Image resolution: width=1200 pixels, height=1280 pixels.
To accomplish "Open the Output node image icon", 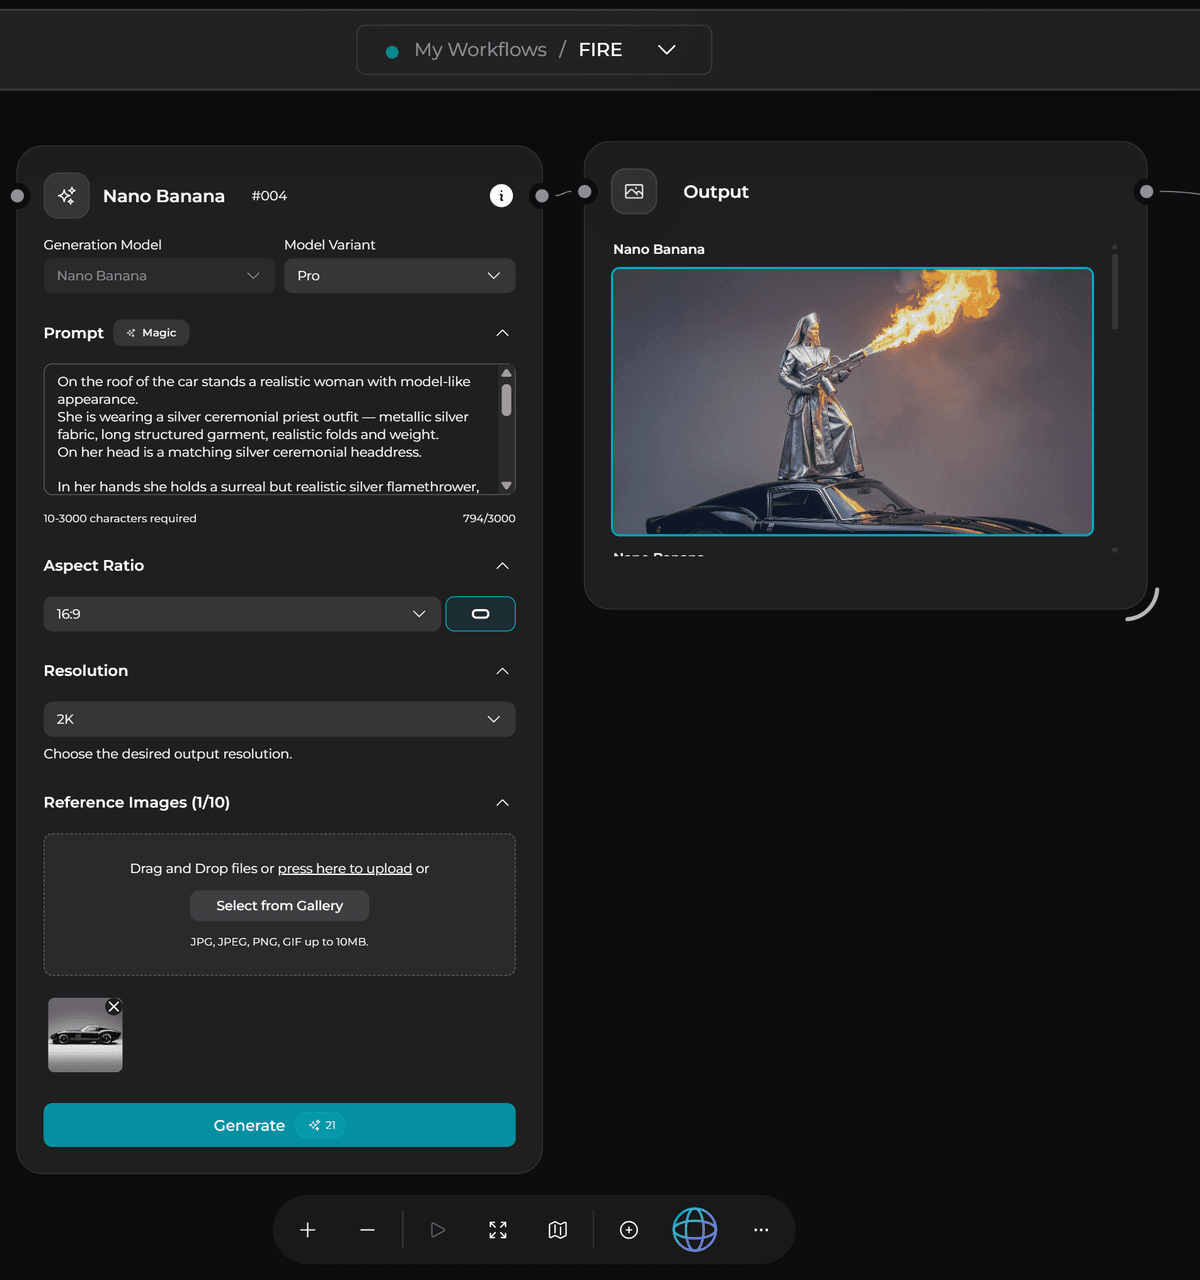I will 634,191.
